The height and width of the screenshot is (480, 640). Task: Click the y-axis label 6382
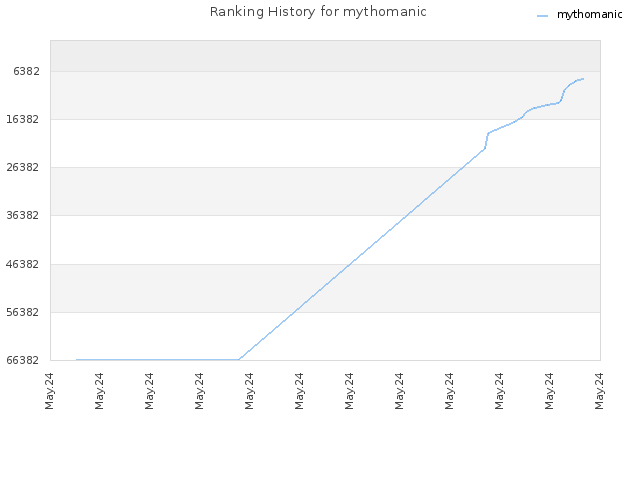[27, 71]
